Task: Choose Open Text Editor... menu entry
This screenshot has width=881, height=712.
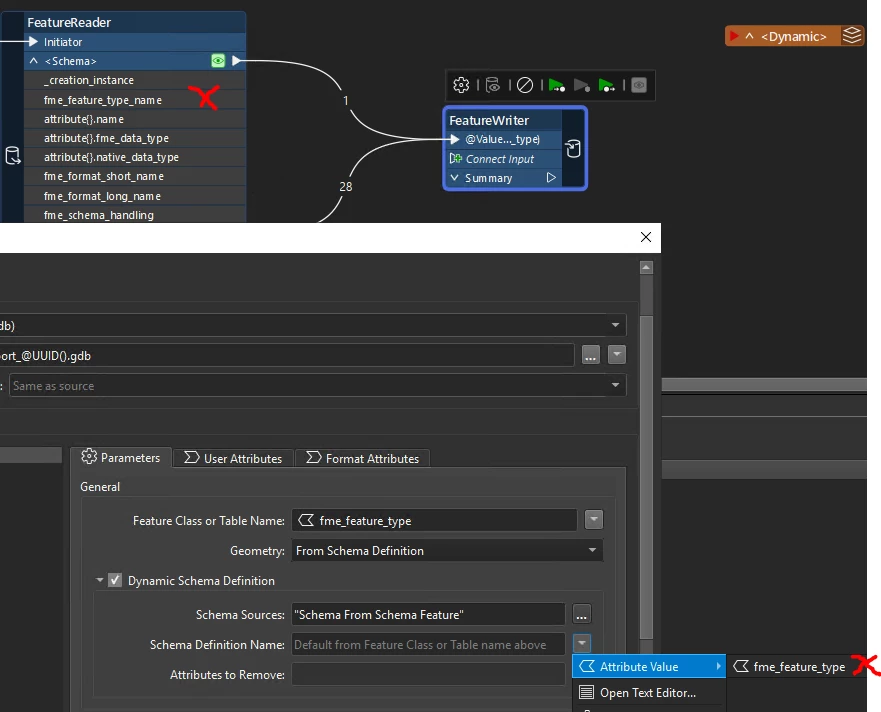Action: pyautogui.click(x=649, y=692)
